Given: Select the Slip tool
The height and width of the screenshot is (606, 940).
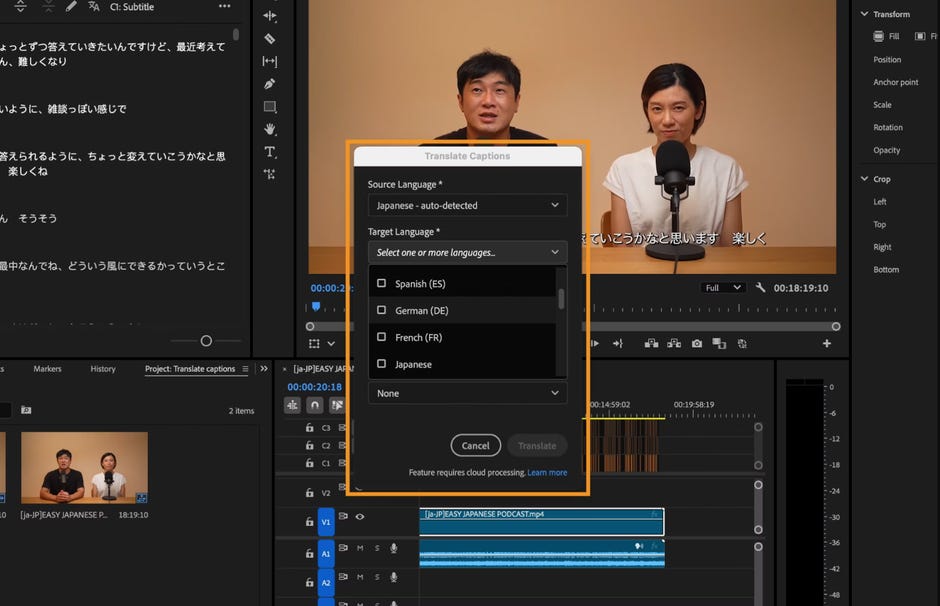Looking at the screenshot, I should pos(270,61).
